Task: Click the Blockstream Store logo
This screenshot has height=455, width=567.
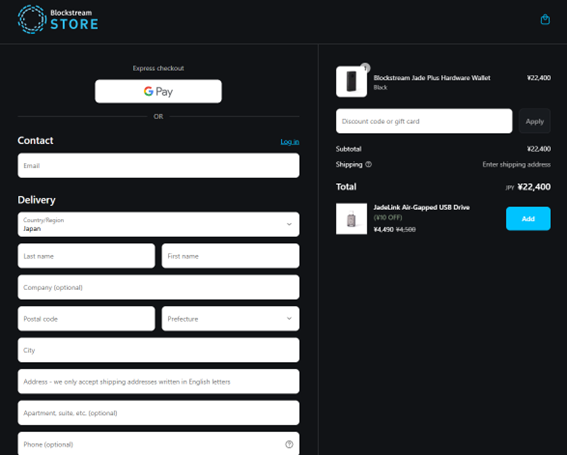Action: (x=58, y=20)
